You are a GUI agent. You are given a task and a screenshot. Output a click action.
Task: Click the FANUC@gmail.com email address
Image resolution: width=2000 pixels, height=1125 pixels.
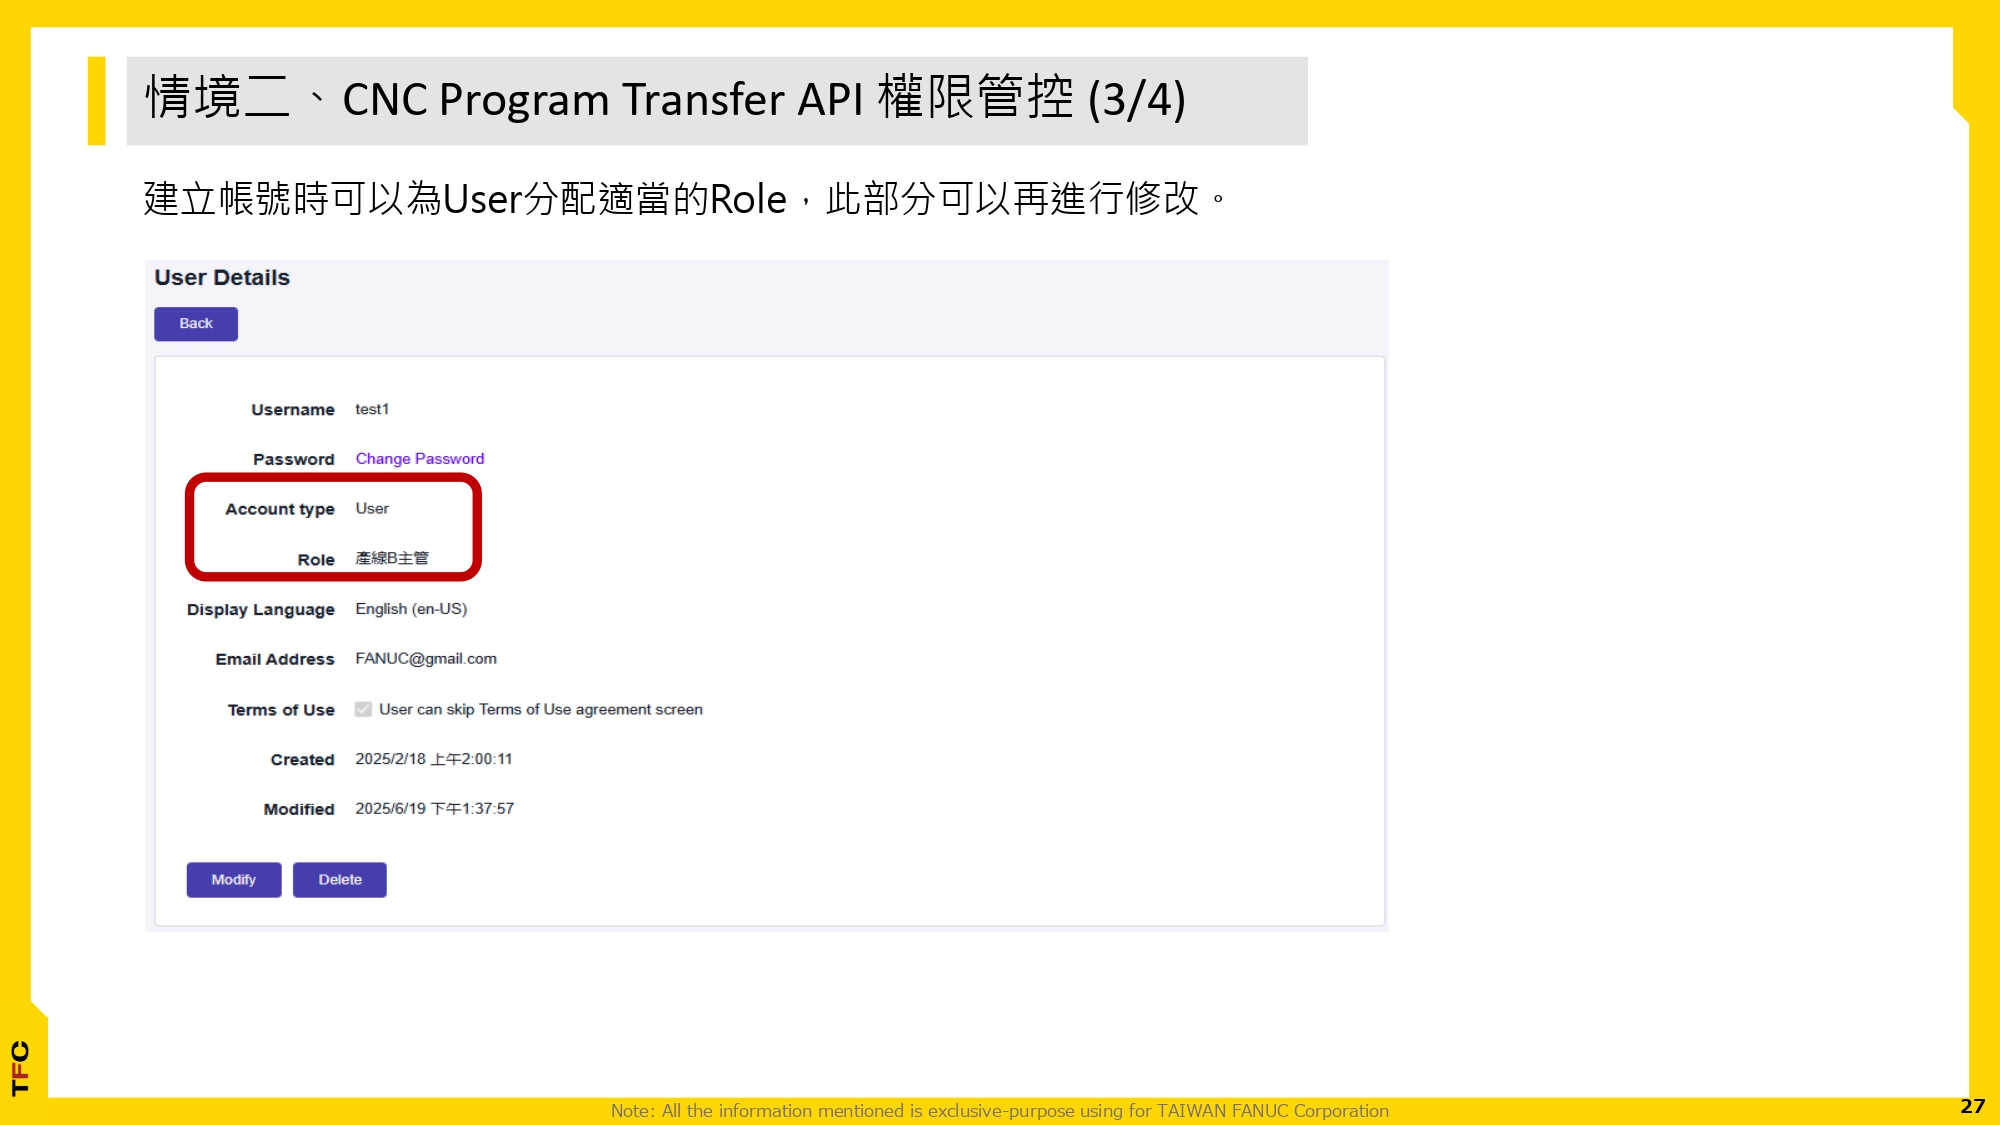(426, 658)
